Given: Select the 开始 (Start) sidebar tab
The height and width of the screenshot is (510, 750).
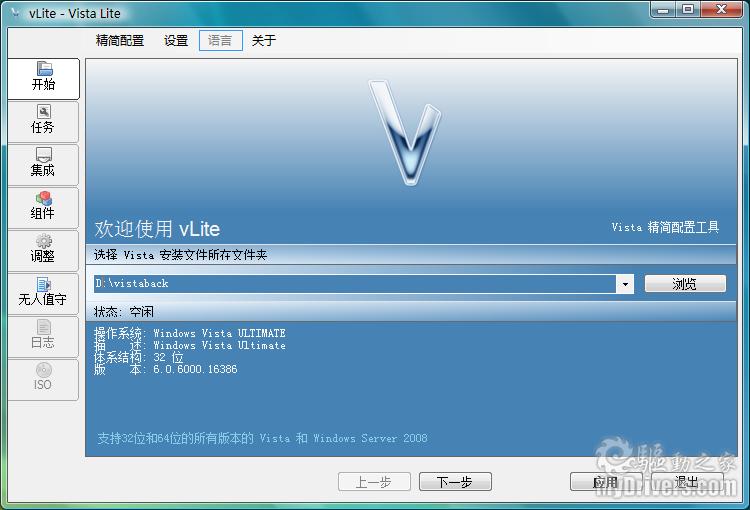Looking at the screenshot, I should pyautogui.click(x=44, y=78).
